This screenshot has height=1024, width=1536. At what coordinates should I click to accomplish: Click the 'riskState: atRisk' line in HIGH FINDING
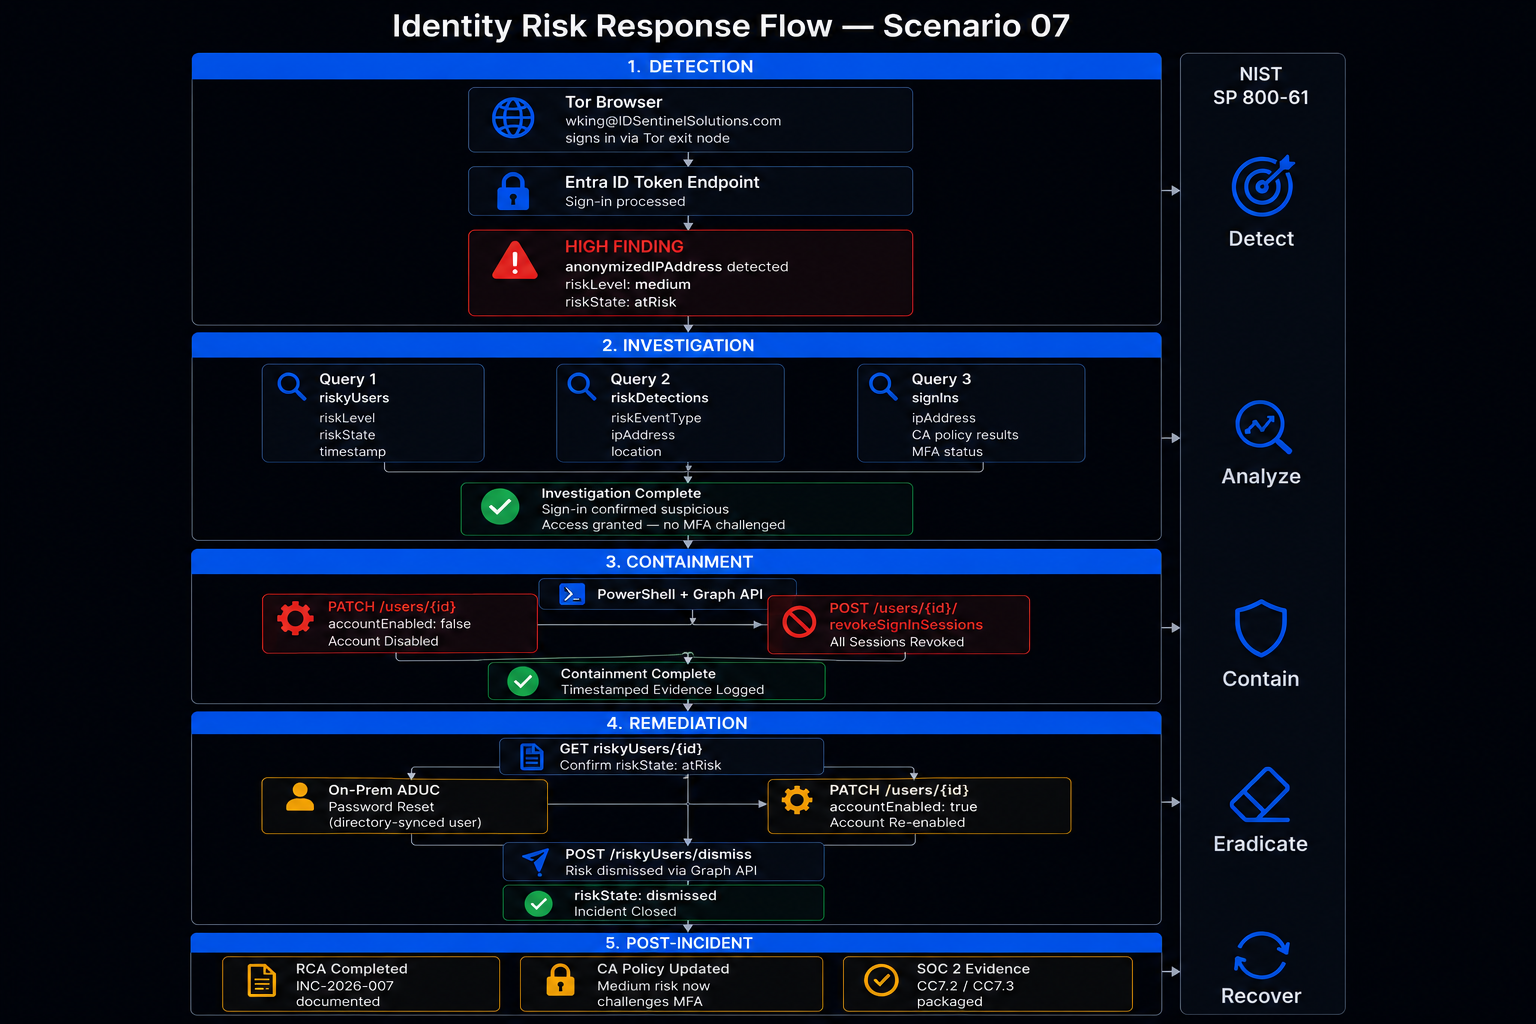click(x=620, y=302)
